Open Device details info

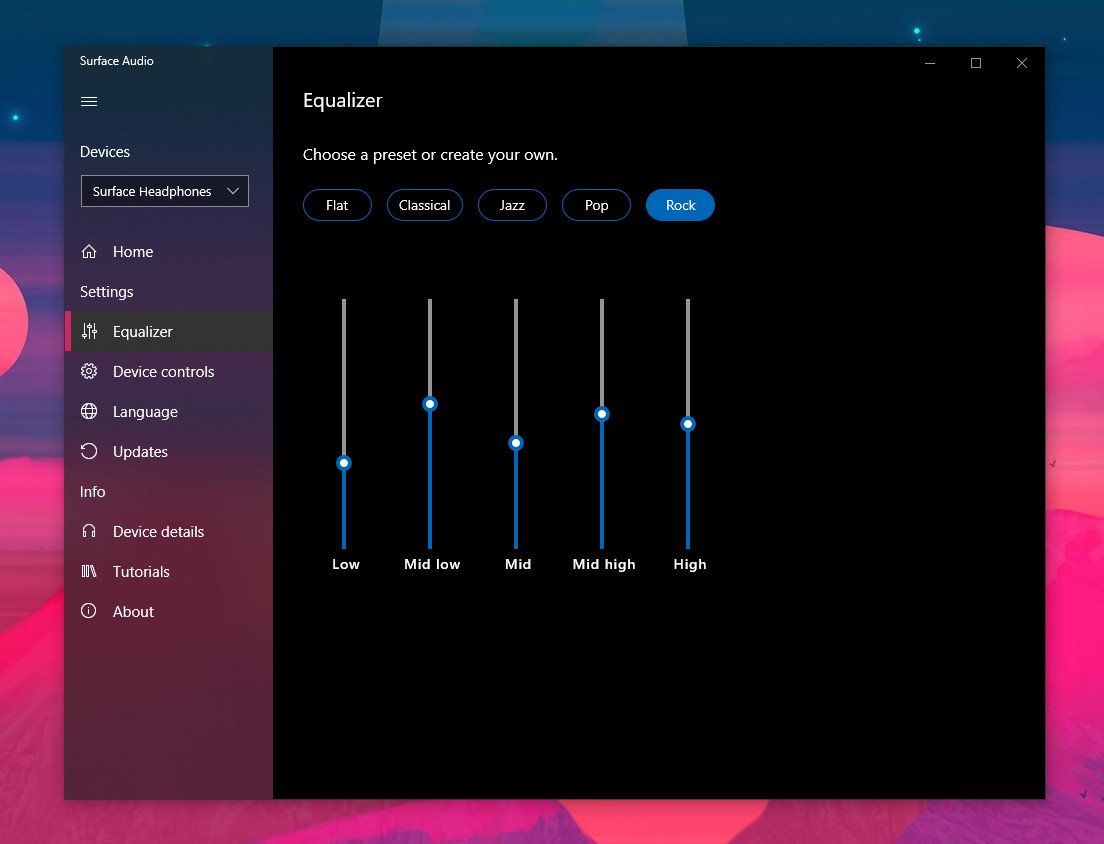[x=169, y=531]
